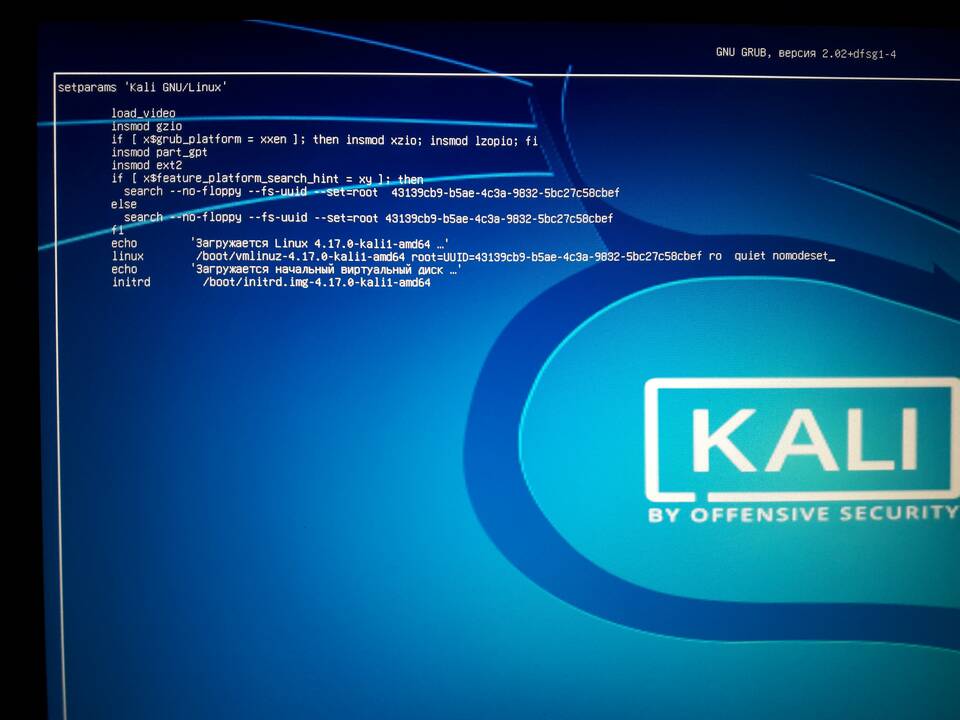
Task: Click the "else" line
Action: tap(124, 204)
